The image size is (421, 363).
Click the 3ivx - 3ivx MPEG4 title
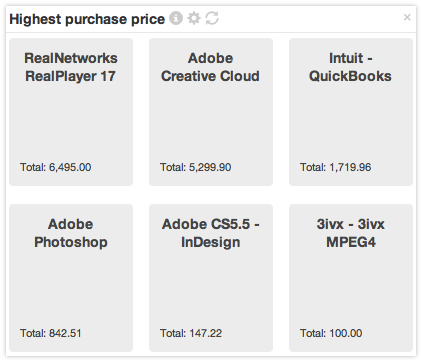pos(351,233)
